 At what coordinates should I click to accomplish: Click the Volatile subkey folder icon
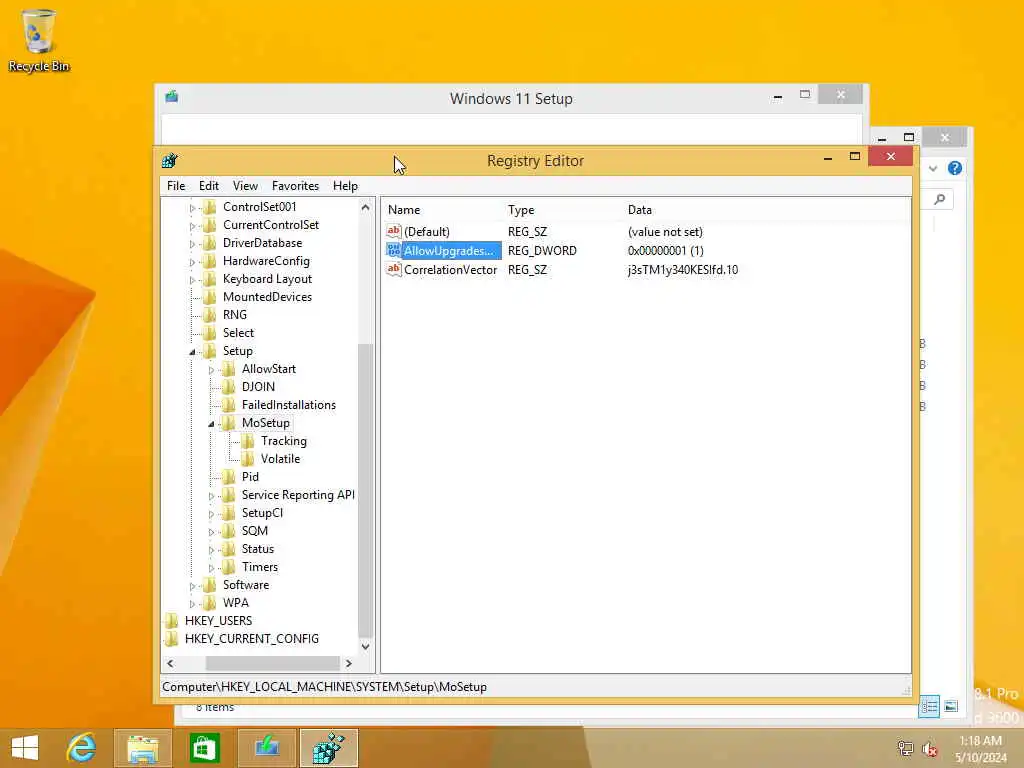pos(248,459)
